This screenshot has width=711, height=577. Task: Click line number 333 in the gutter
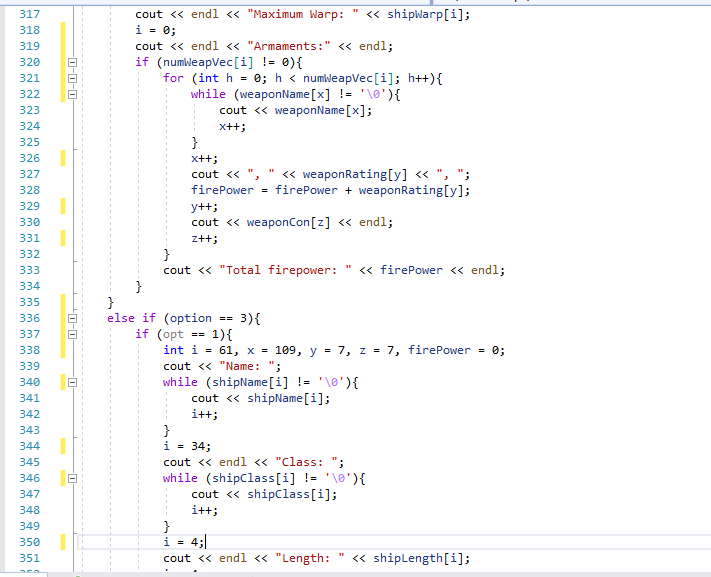pos(29,270)
